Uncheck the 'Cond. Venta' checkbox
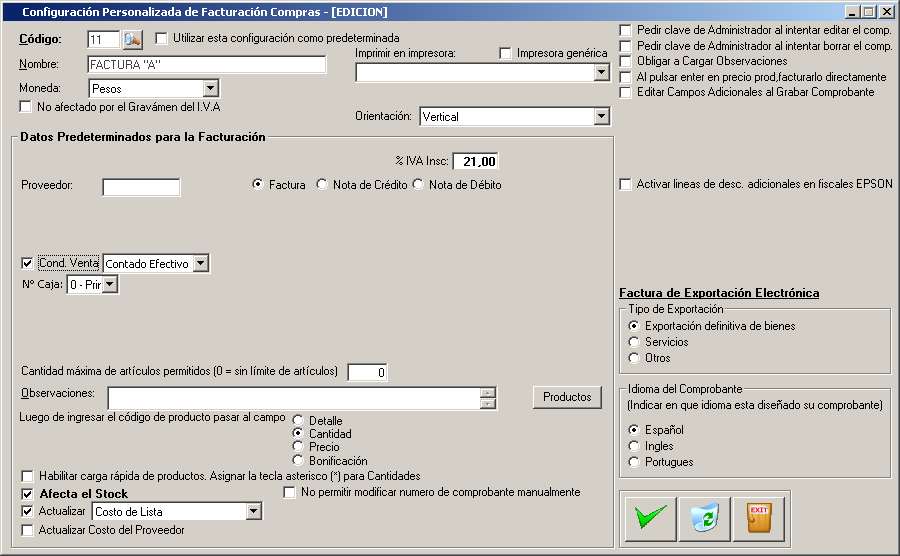900x556 pixels. [x=27, y=263]
